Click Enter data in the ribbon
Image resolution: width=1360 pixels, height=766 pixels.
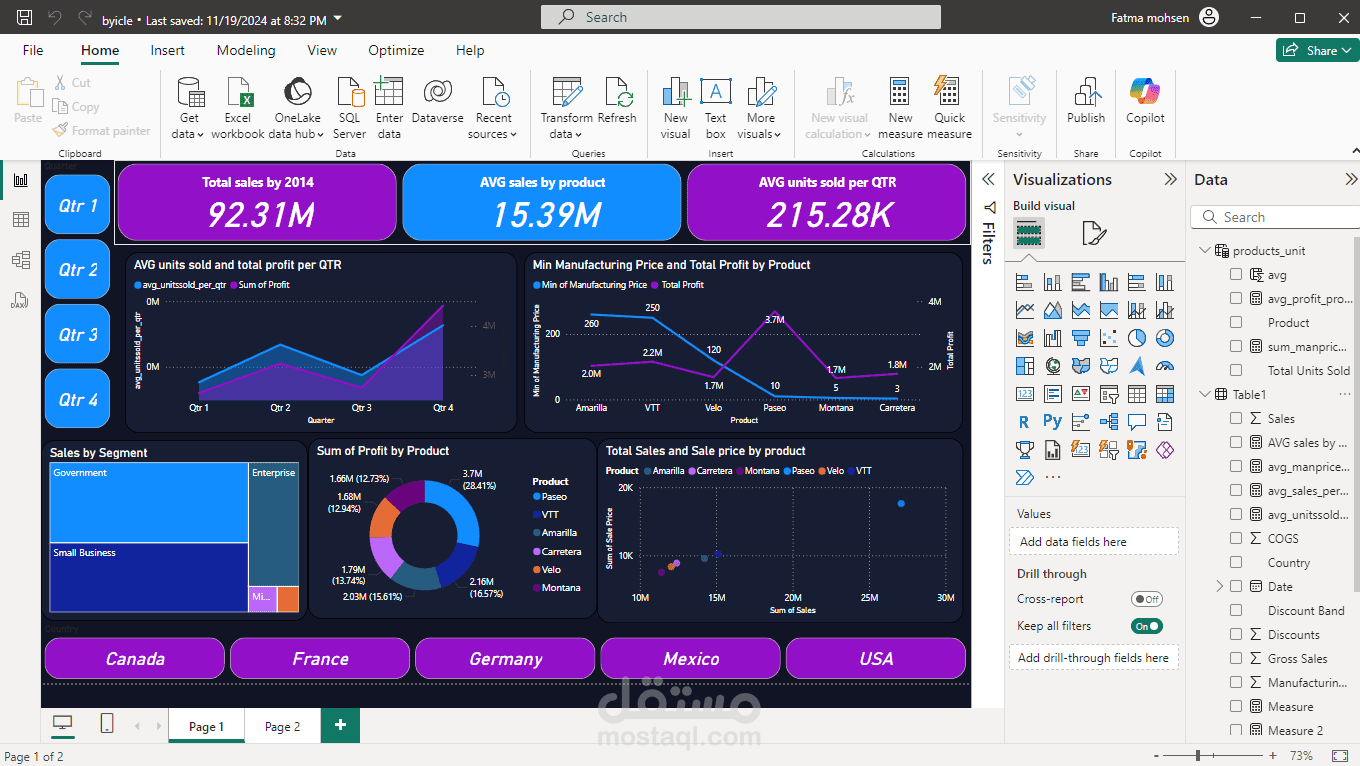389,109
